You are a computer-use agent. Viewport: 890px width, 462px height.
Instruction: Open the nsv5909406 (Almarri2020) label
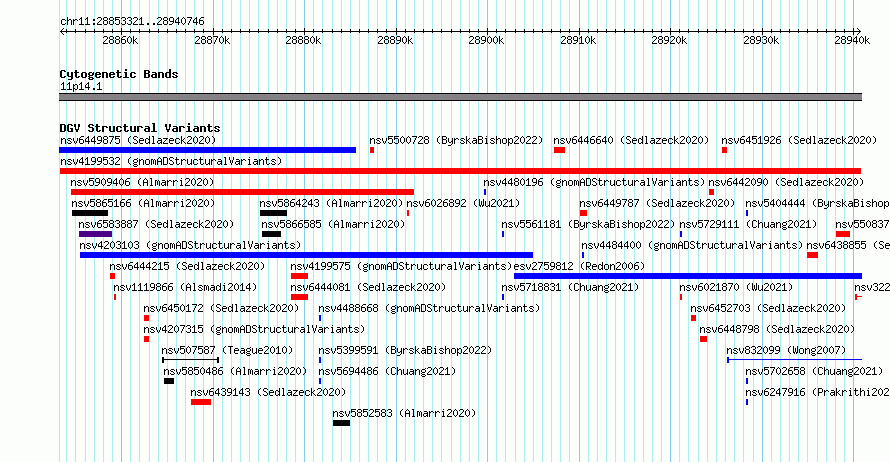tap(142, 182)
